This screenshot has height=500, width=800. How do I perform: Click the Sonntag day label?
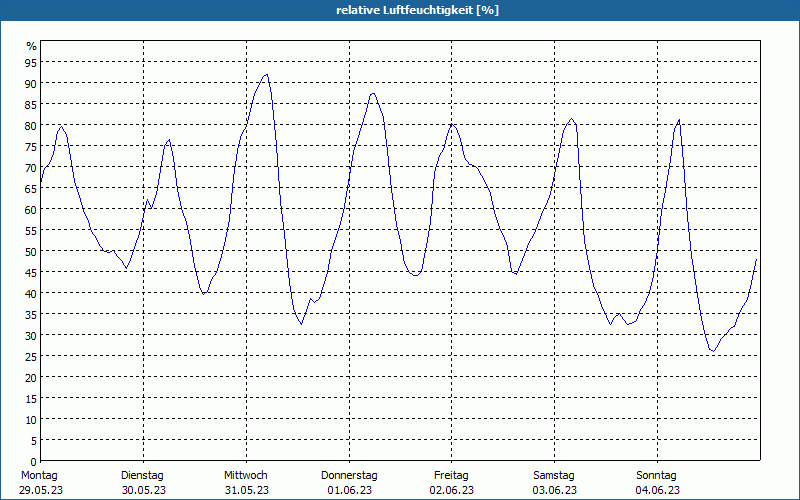pos(656,475)
